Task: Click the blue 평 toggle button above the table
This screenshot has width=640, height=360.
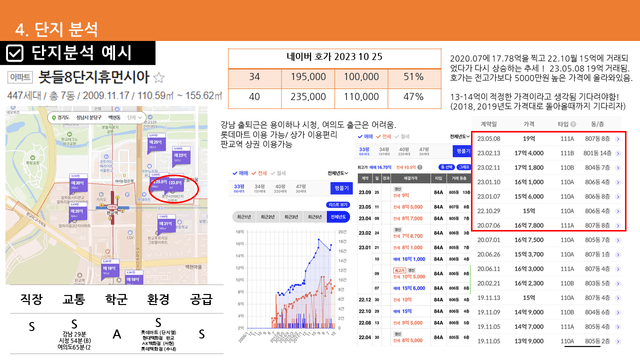Action: point(462,151)
